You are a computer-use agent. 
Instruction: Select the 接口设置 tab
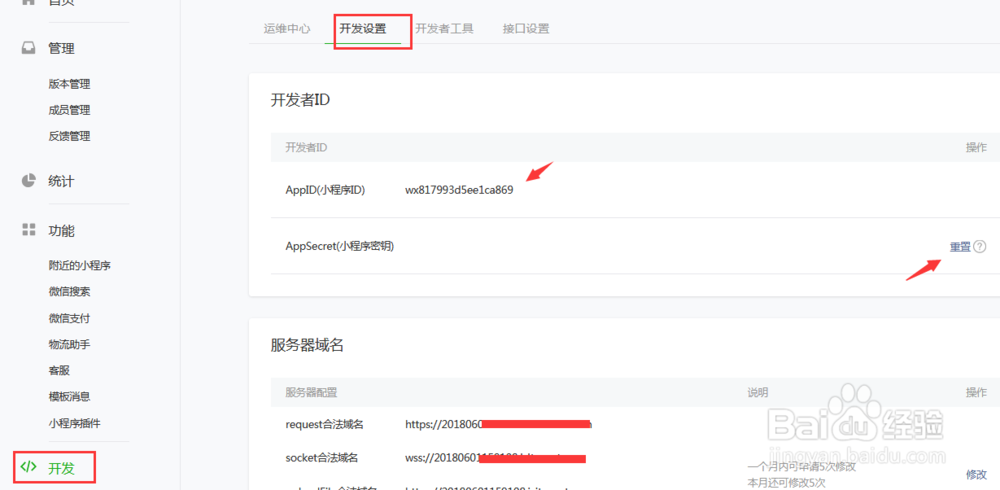click(x=526, y=29)
